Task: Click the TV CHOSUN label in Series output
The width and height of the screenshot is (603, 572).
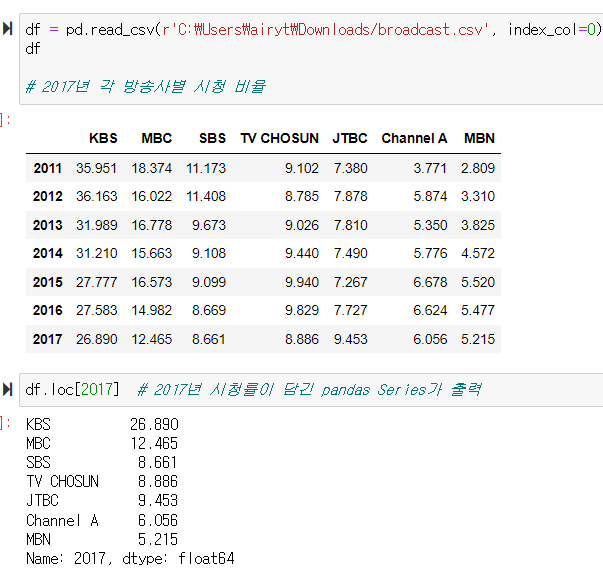Action: point(63,481)
